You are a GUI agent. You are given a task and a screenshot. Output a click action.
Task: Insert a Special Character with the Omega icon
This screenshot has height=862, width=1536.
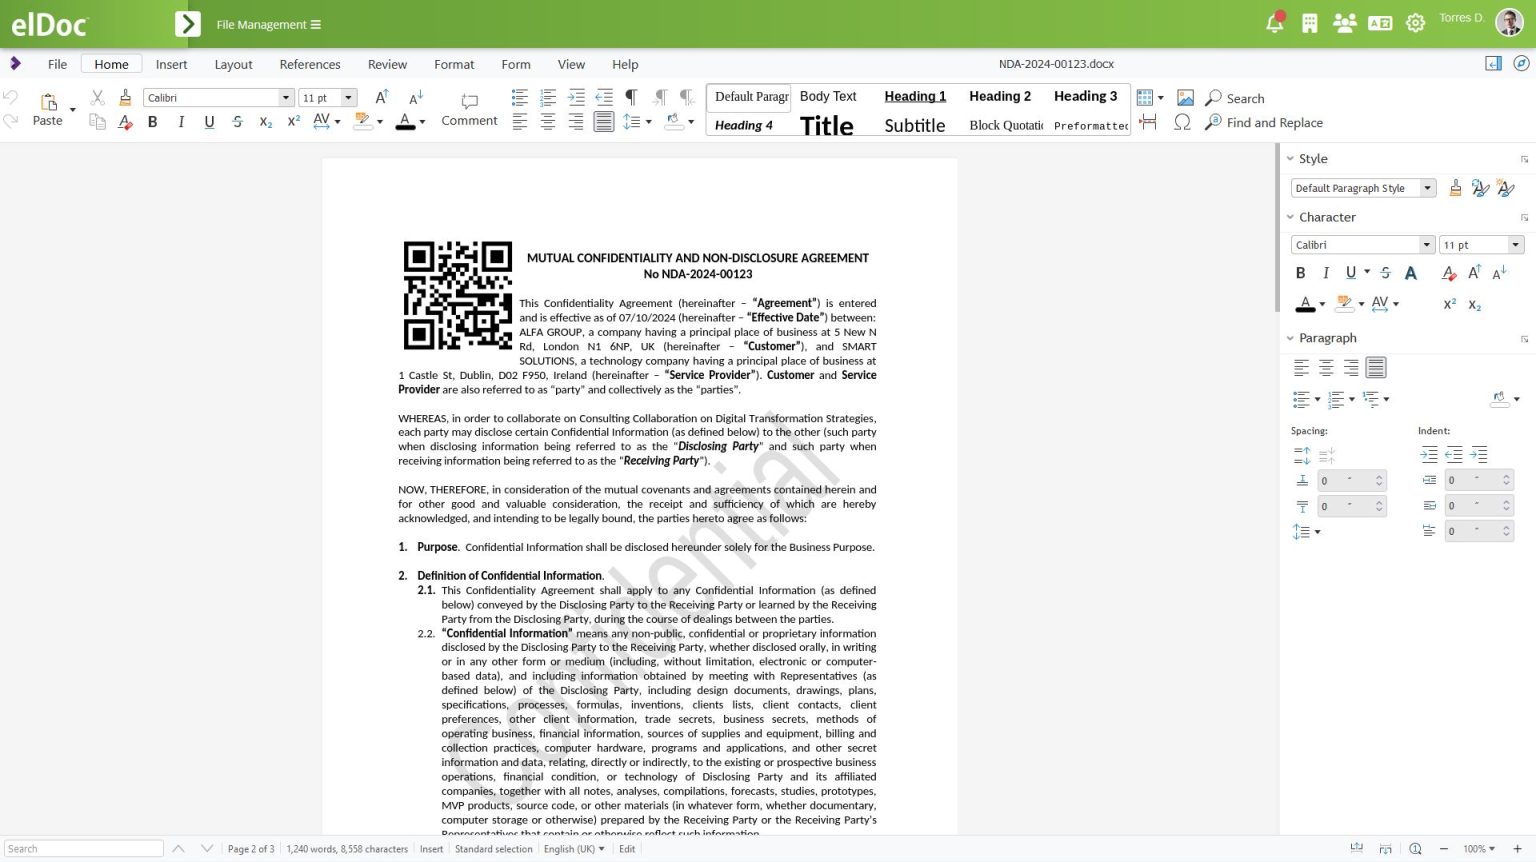tap(1183, 122)
